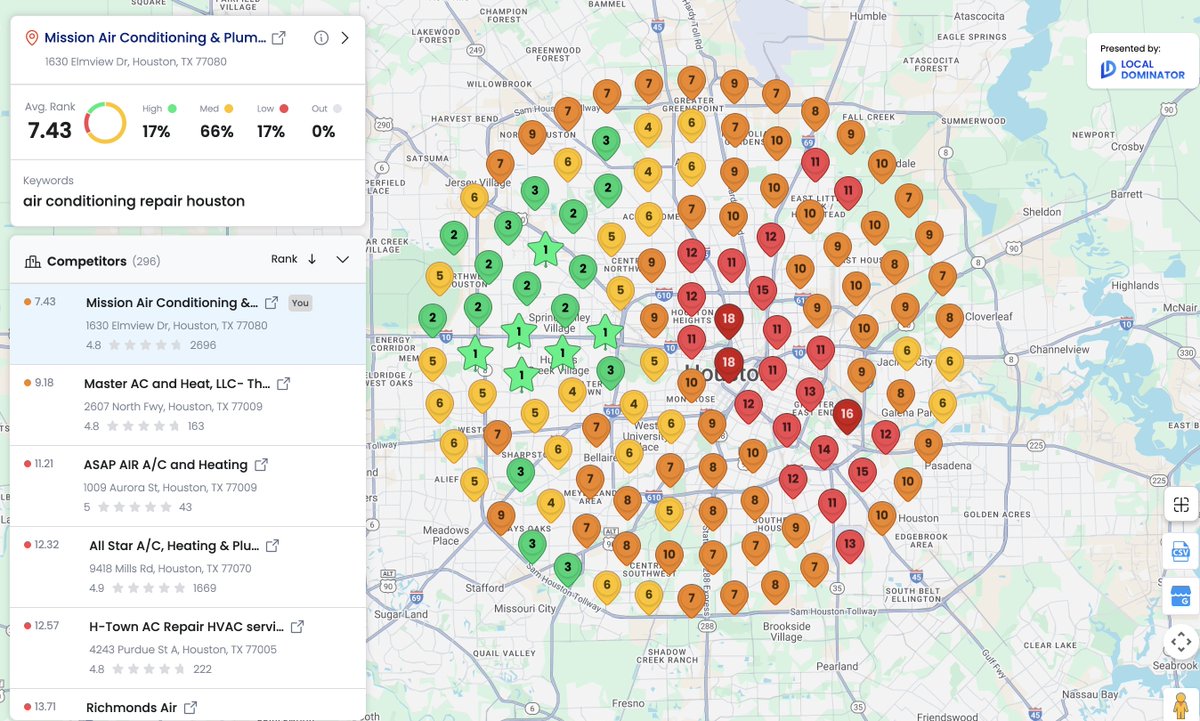Click the red location pin icon in header
1200x721 pixels.
tap(31, 38)
